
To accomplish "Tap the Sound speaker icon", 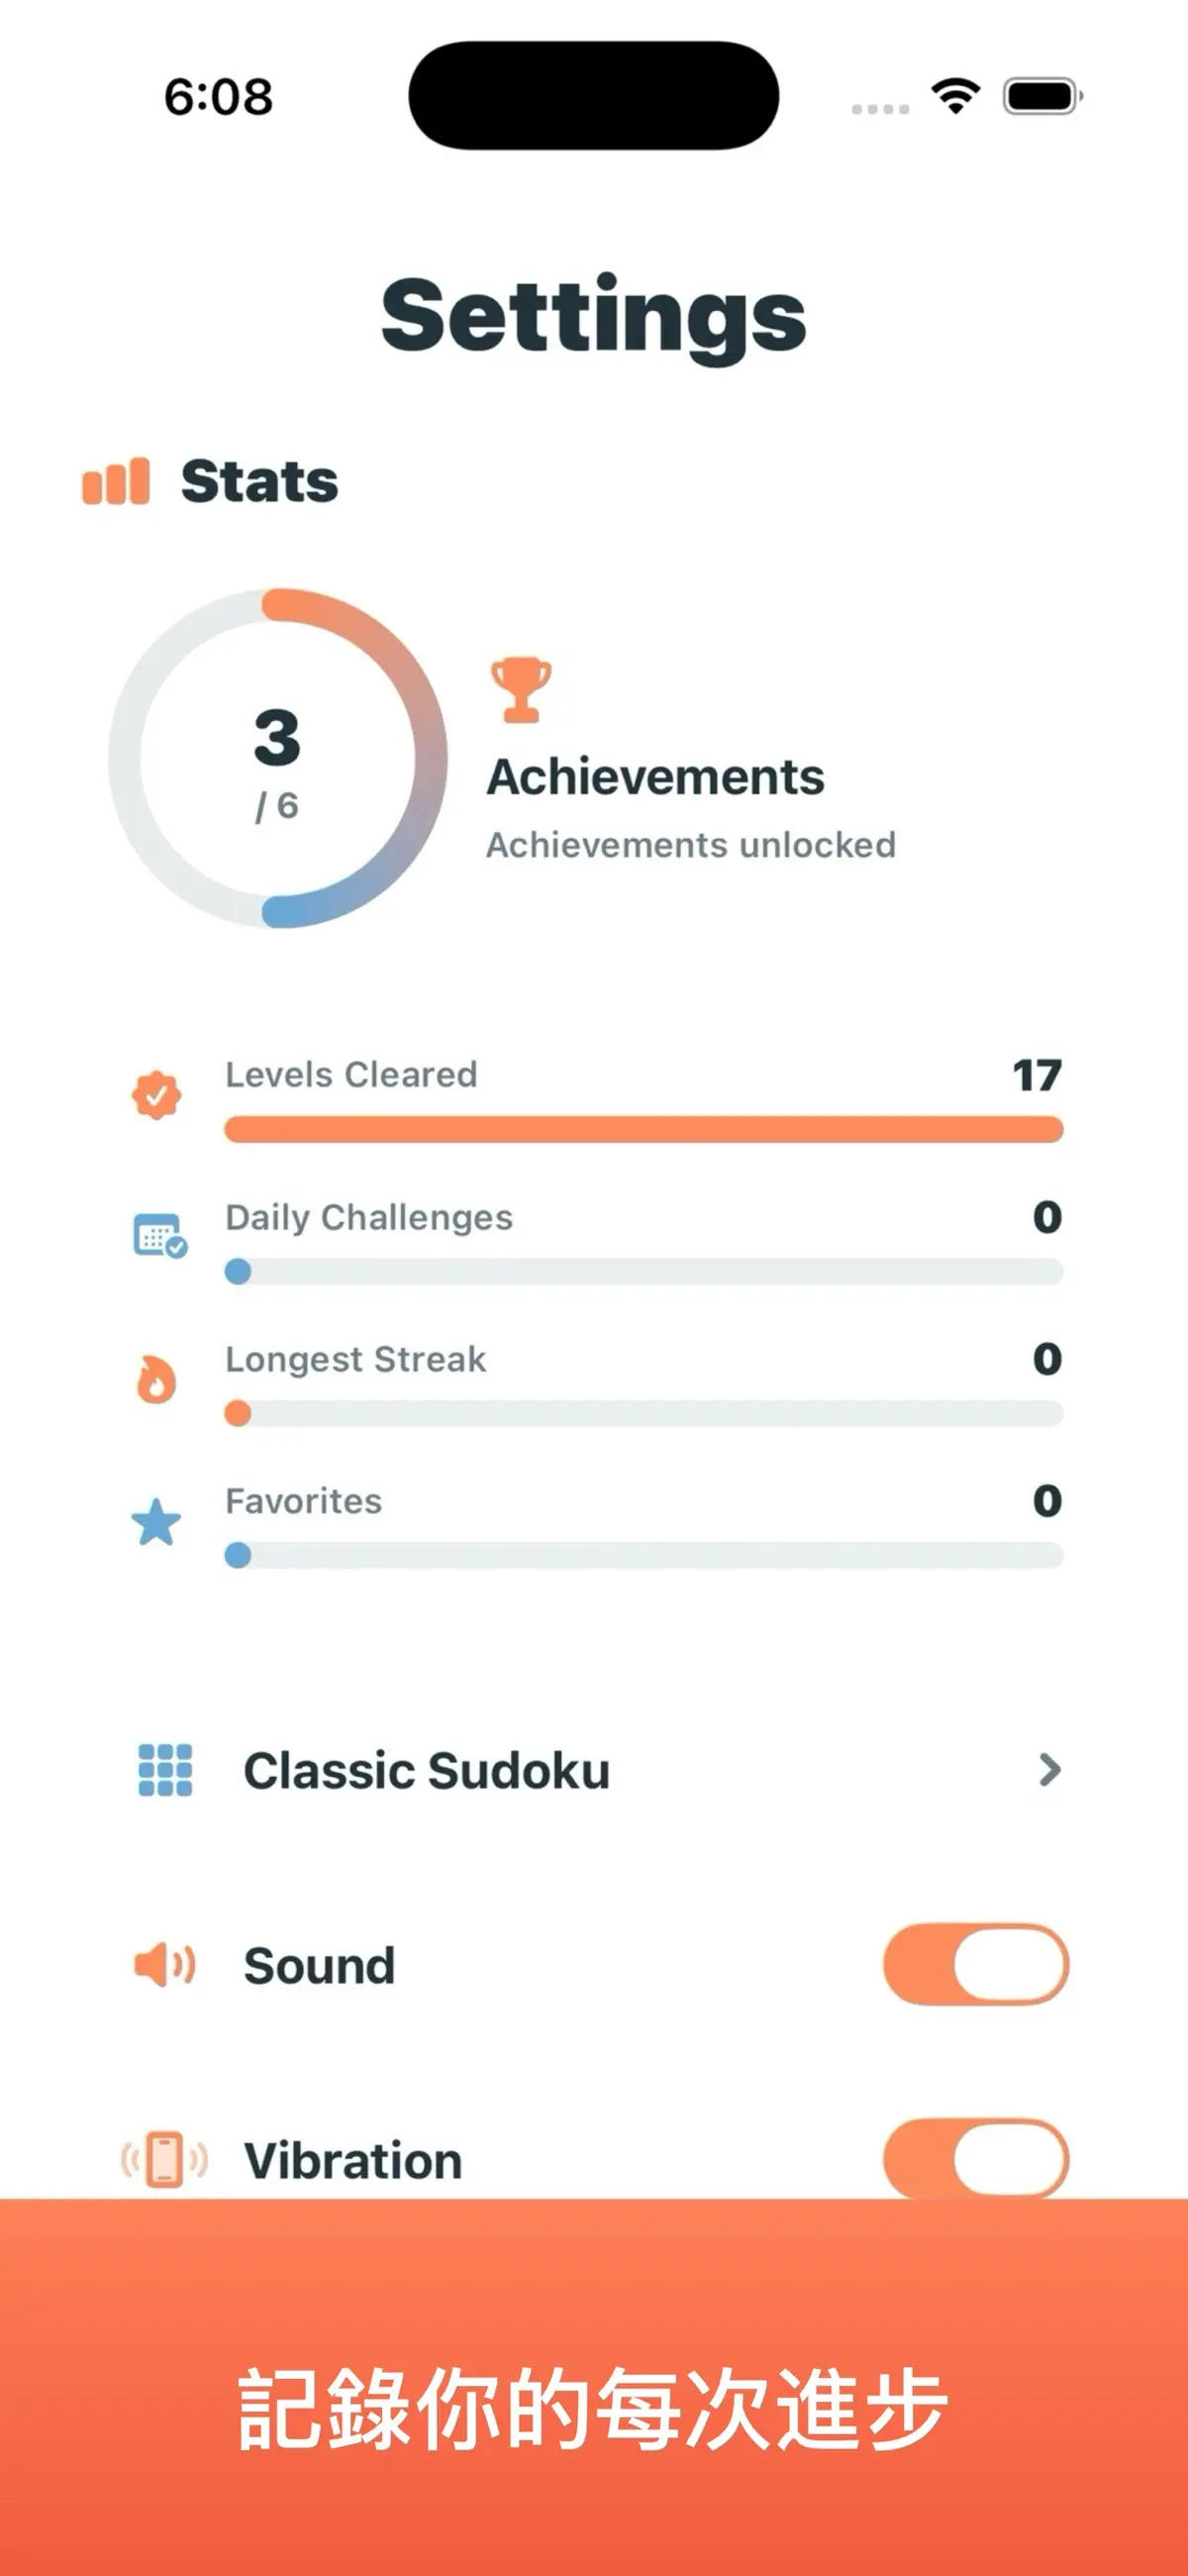I will (165, 1965).
